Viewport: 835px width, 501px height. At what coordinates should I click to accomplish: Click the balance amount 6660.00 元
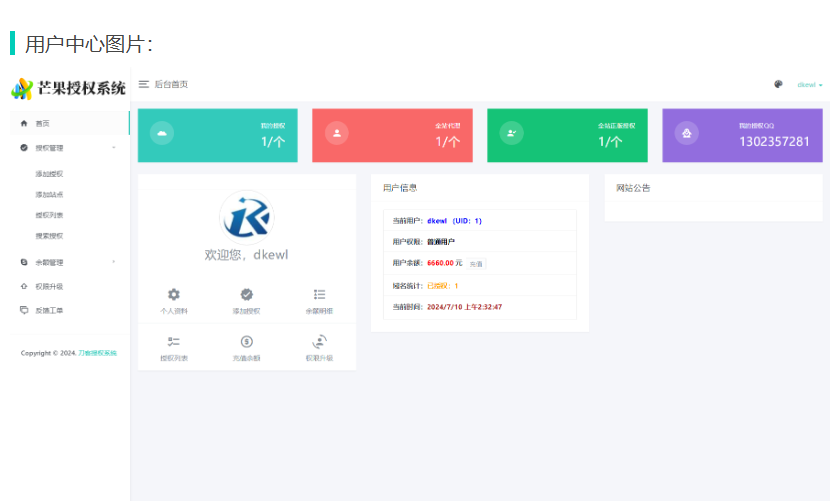[445, 263]
